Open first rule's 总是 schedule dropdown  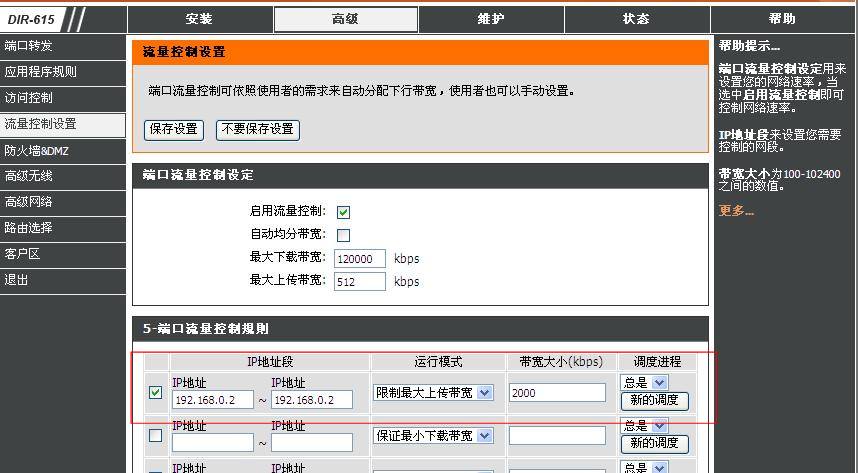pos(644,382)
